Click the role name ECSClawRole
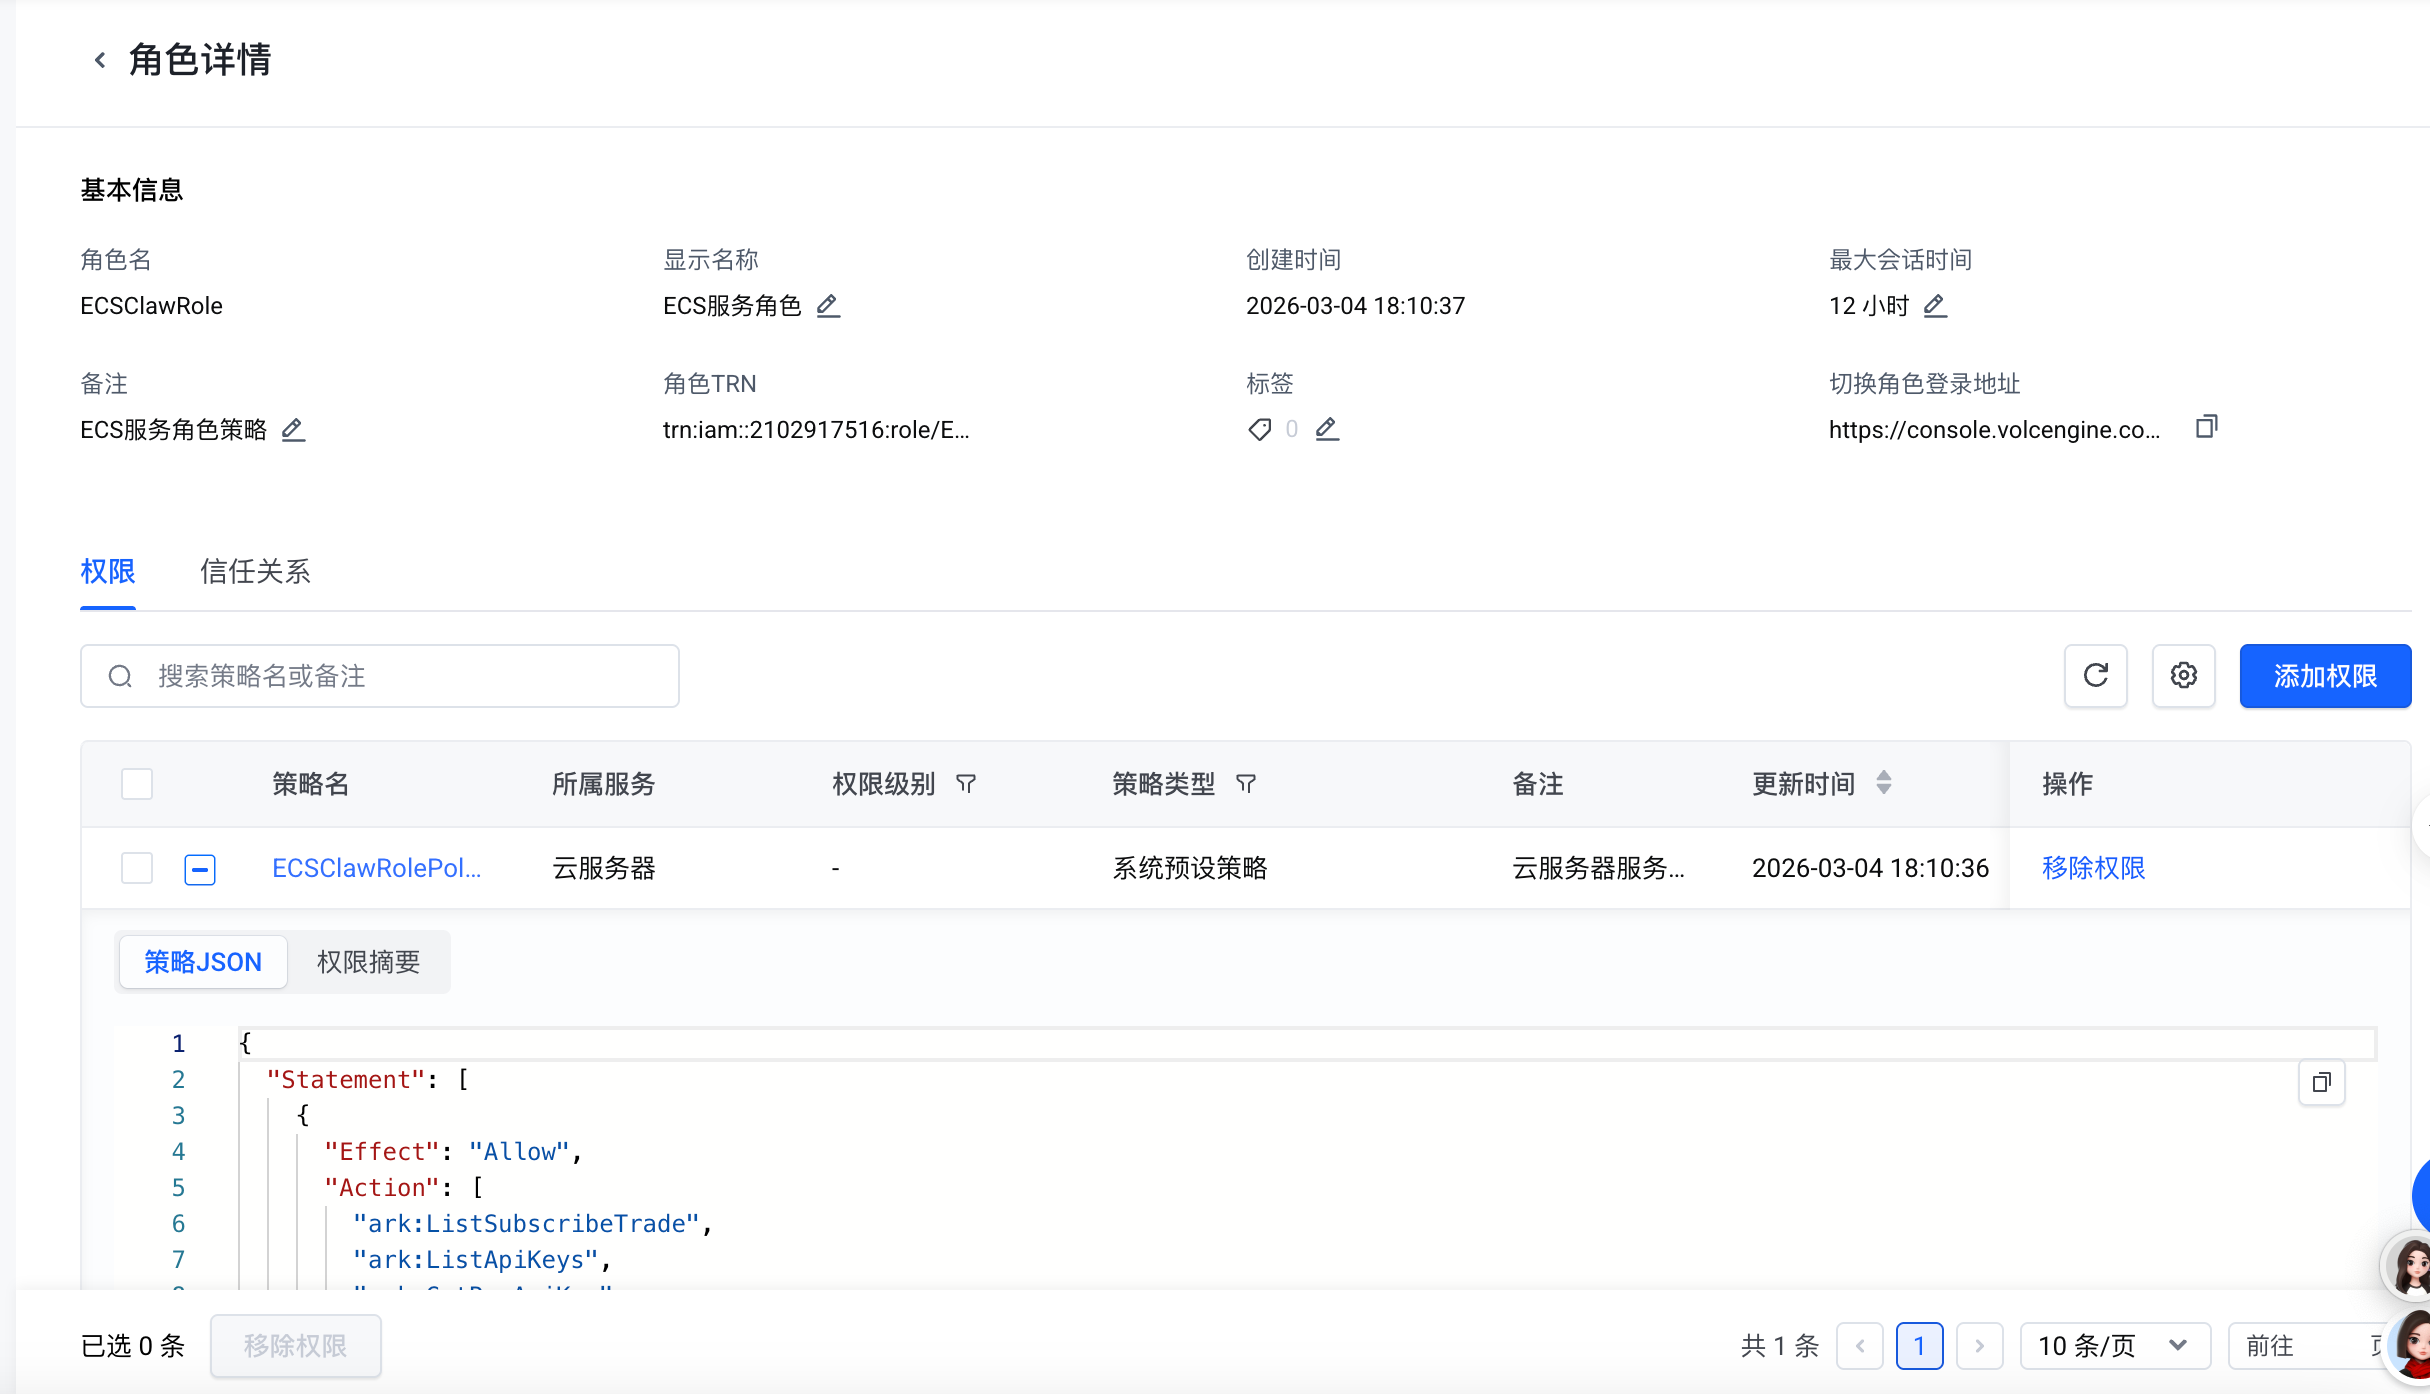The width and height of the screenshot is (2430, 1394). click(x=151, y=306)
